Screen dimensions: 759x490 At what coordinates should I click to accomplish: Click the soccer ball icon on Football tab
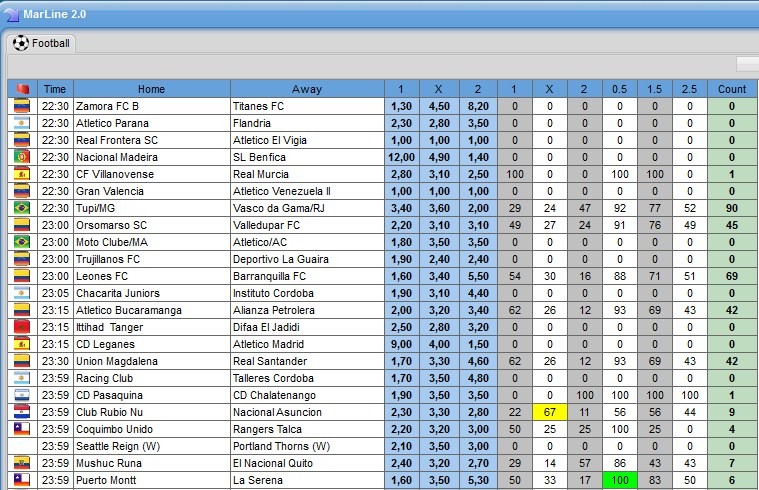click(21, 44)
